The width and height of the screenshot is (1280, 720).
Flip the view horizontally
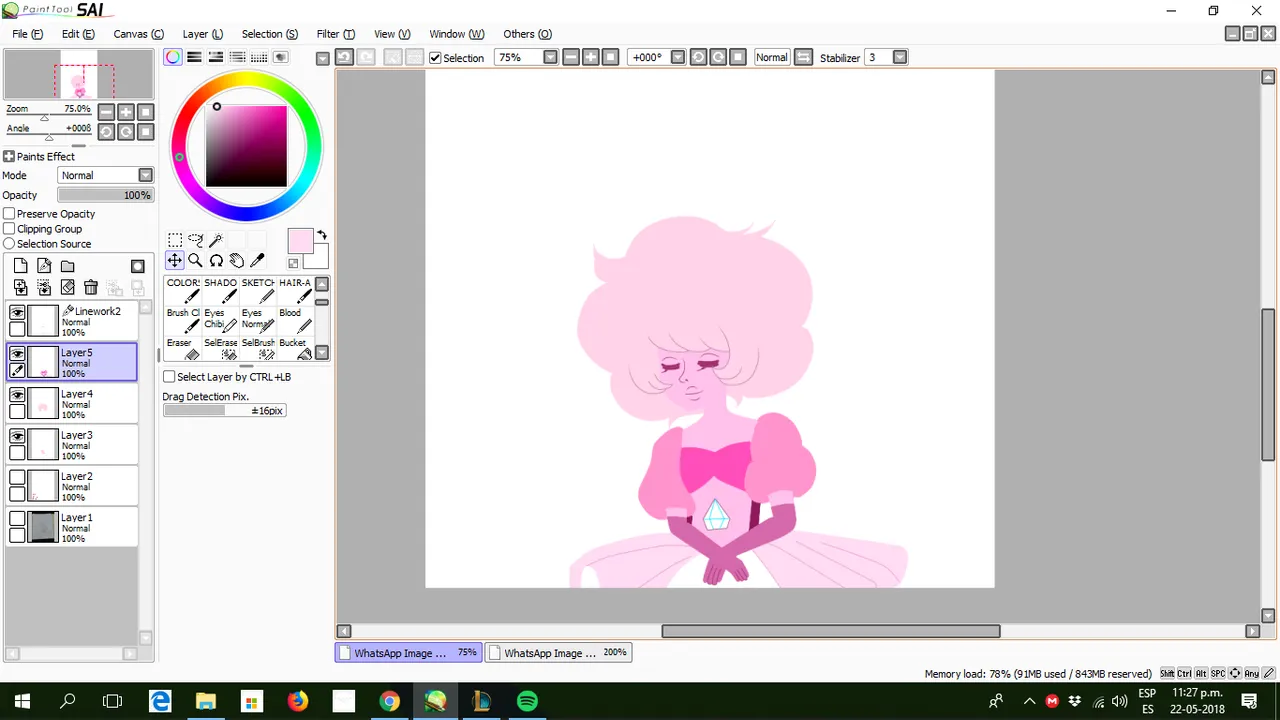point(803,57)
